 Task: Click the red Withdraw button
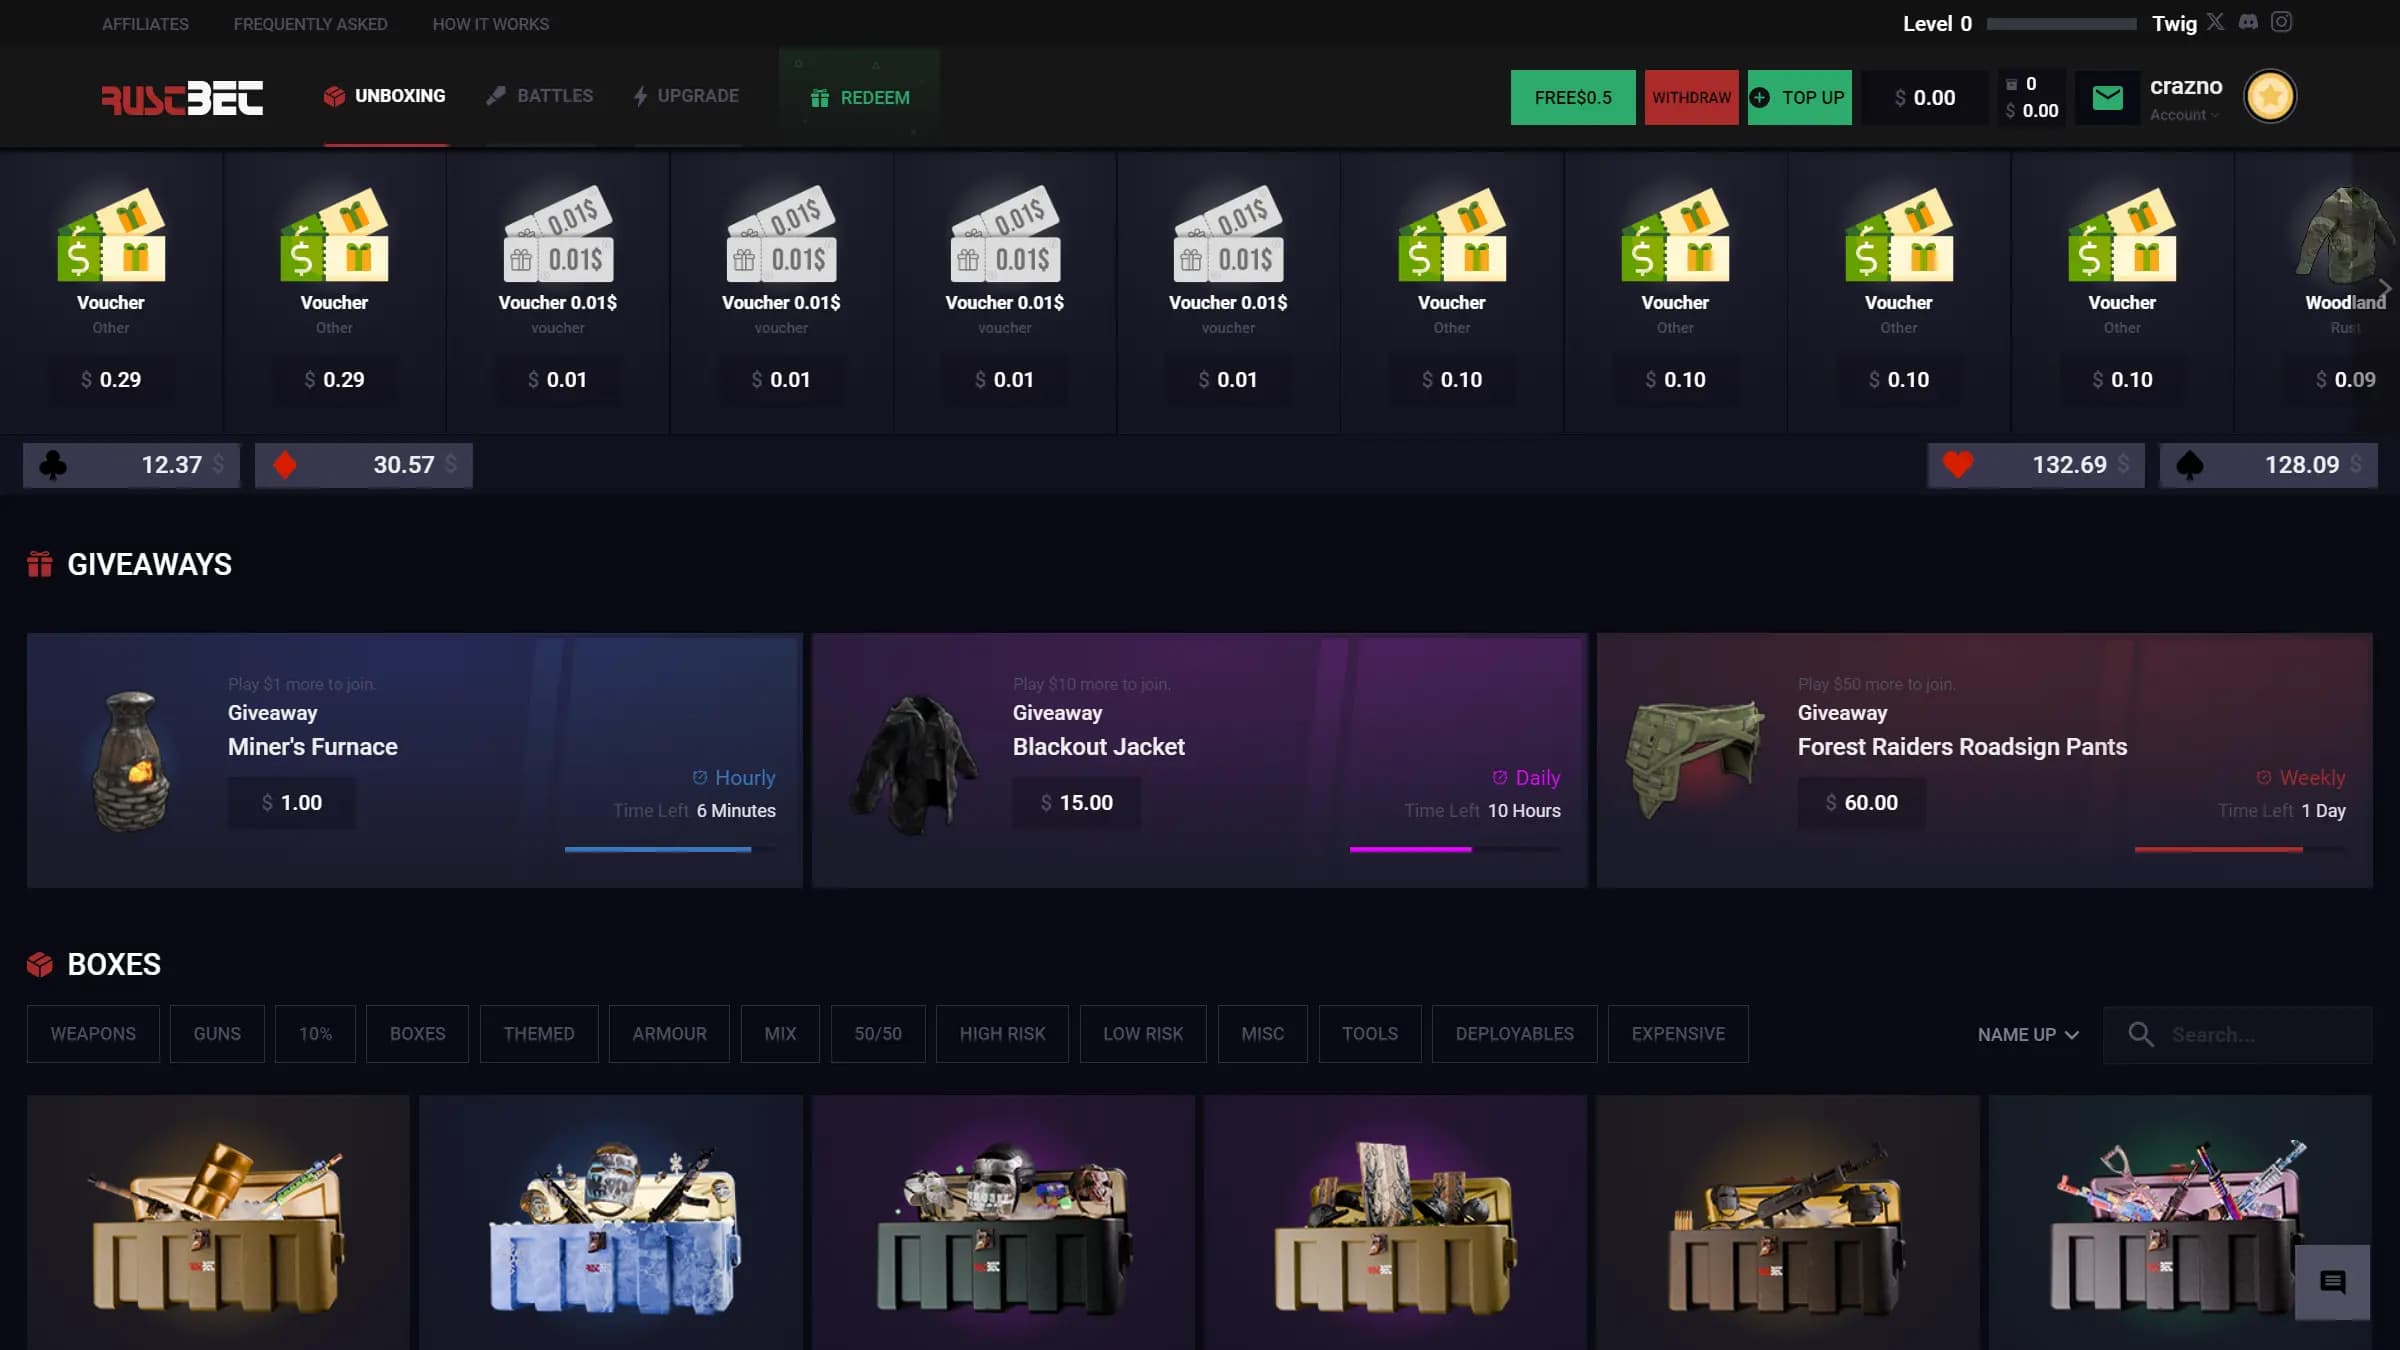[1691, 97]
